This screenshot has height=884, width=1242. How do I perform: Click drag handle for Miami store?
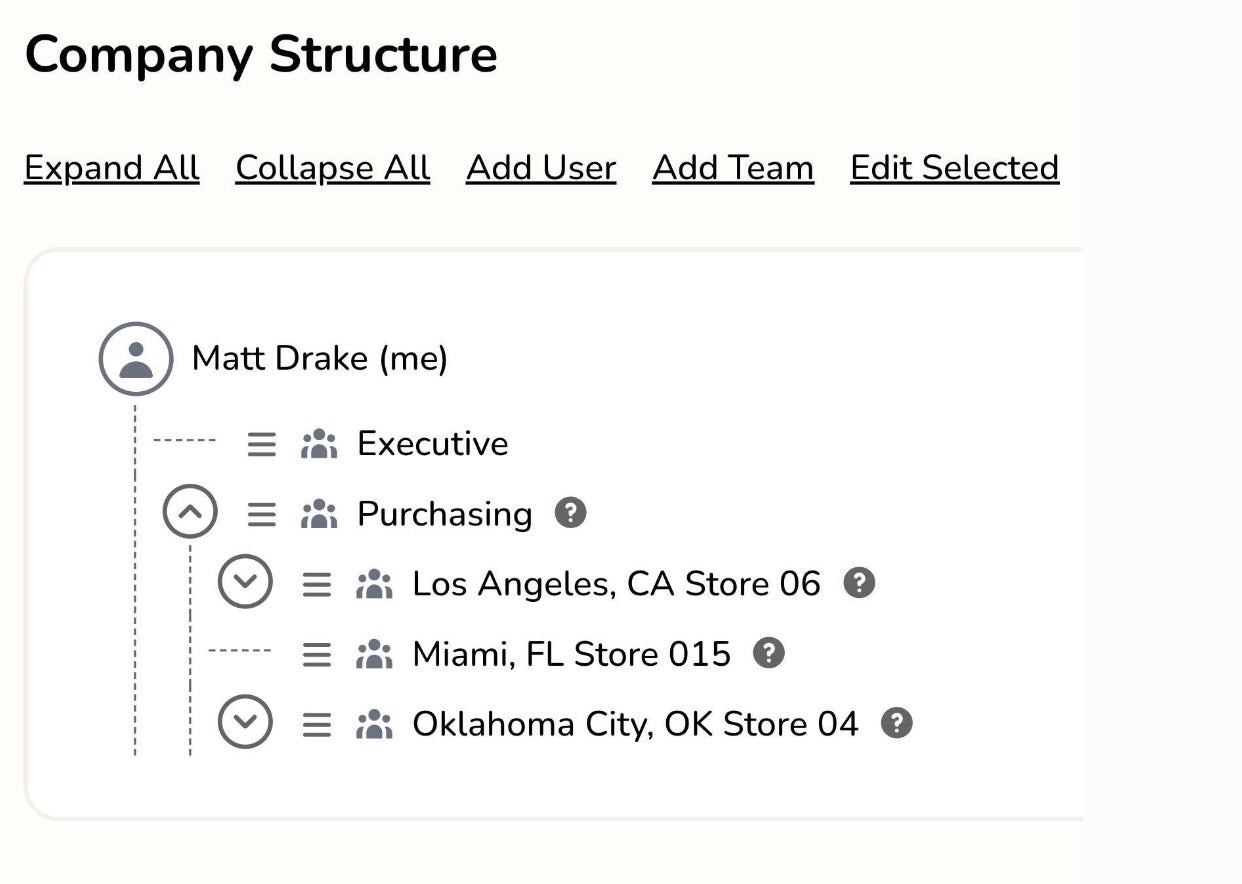point(317,654)
